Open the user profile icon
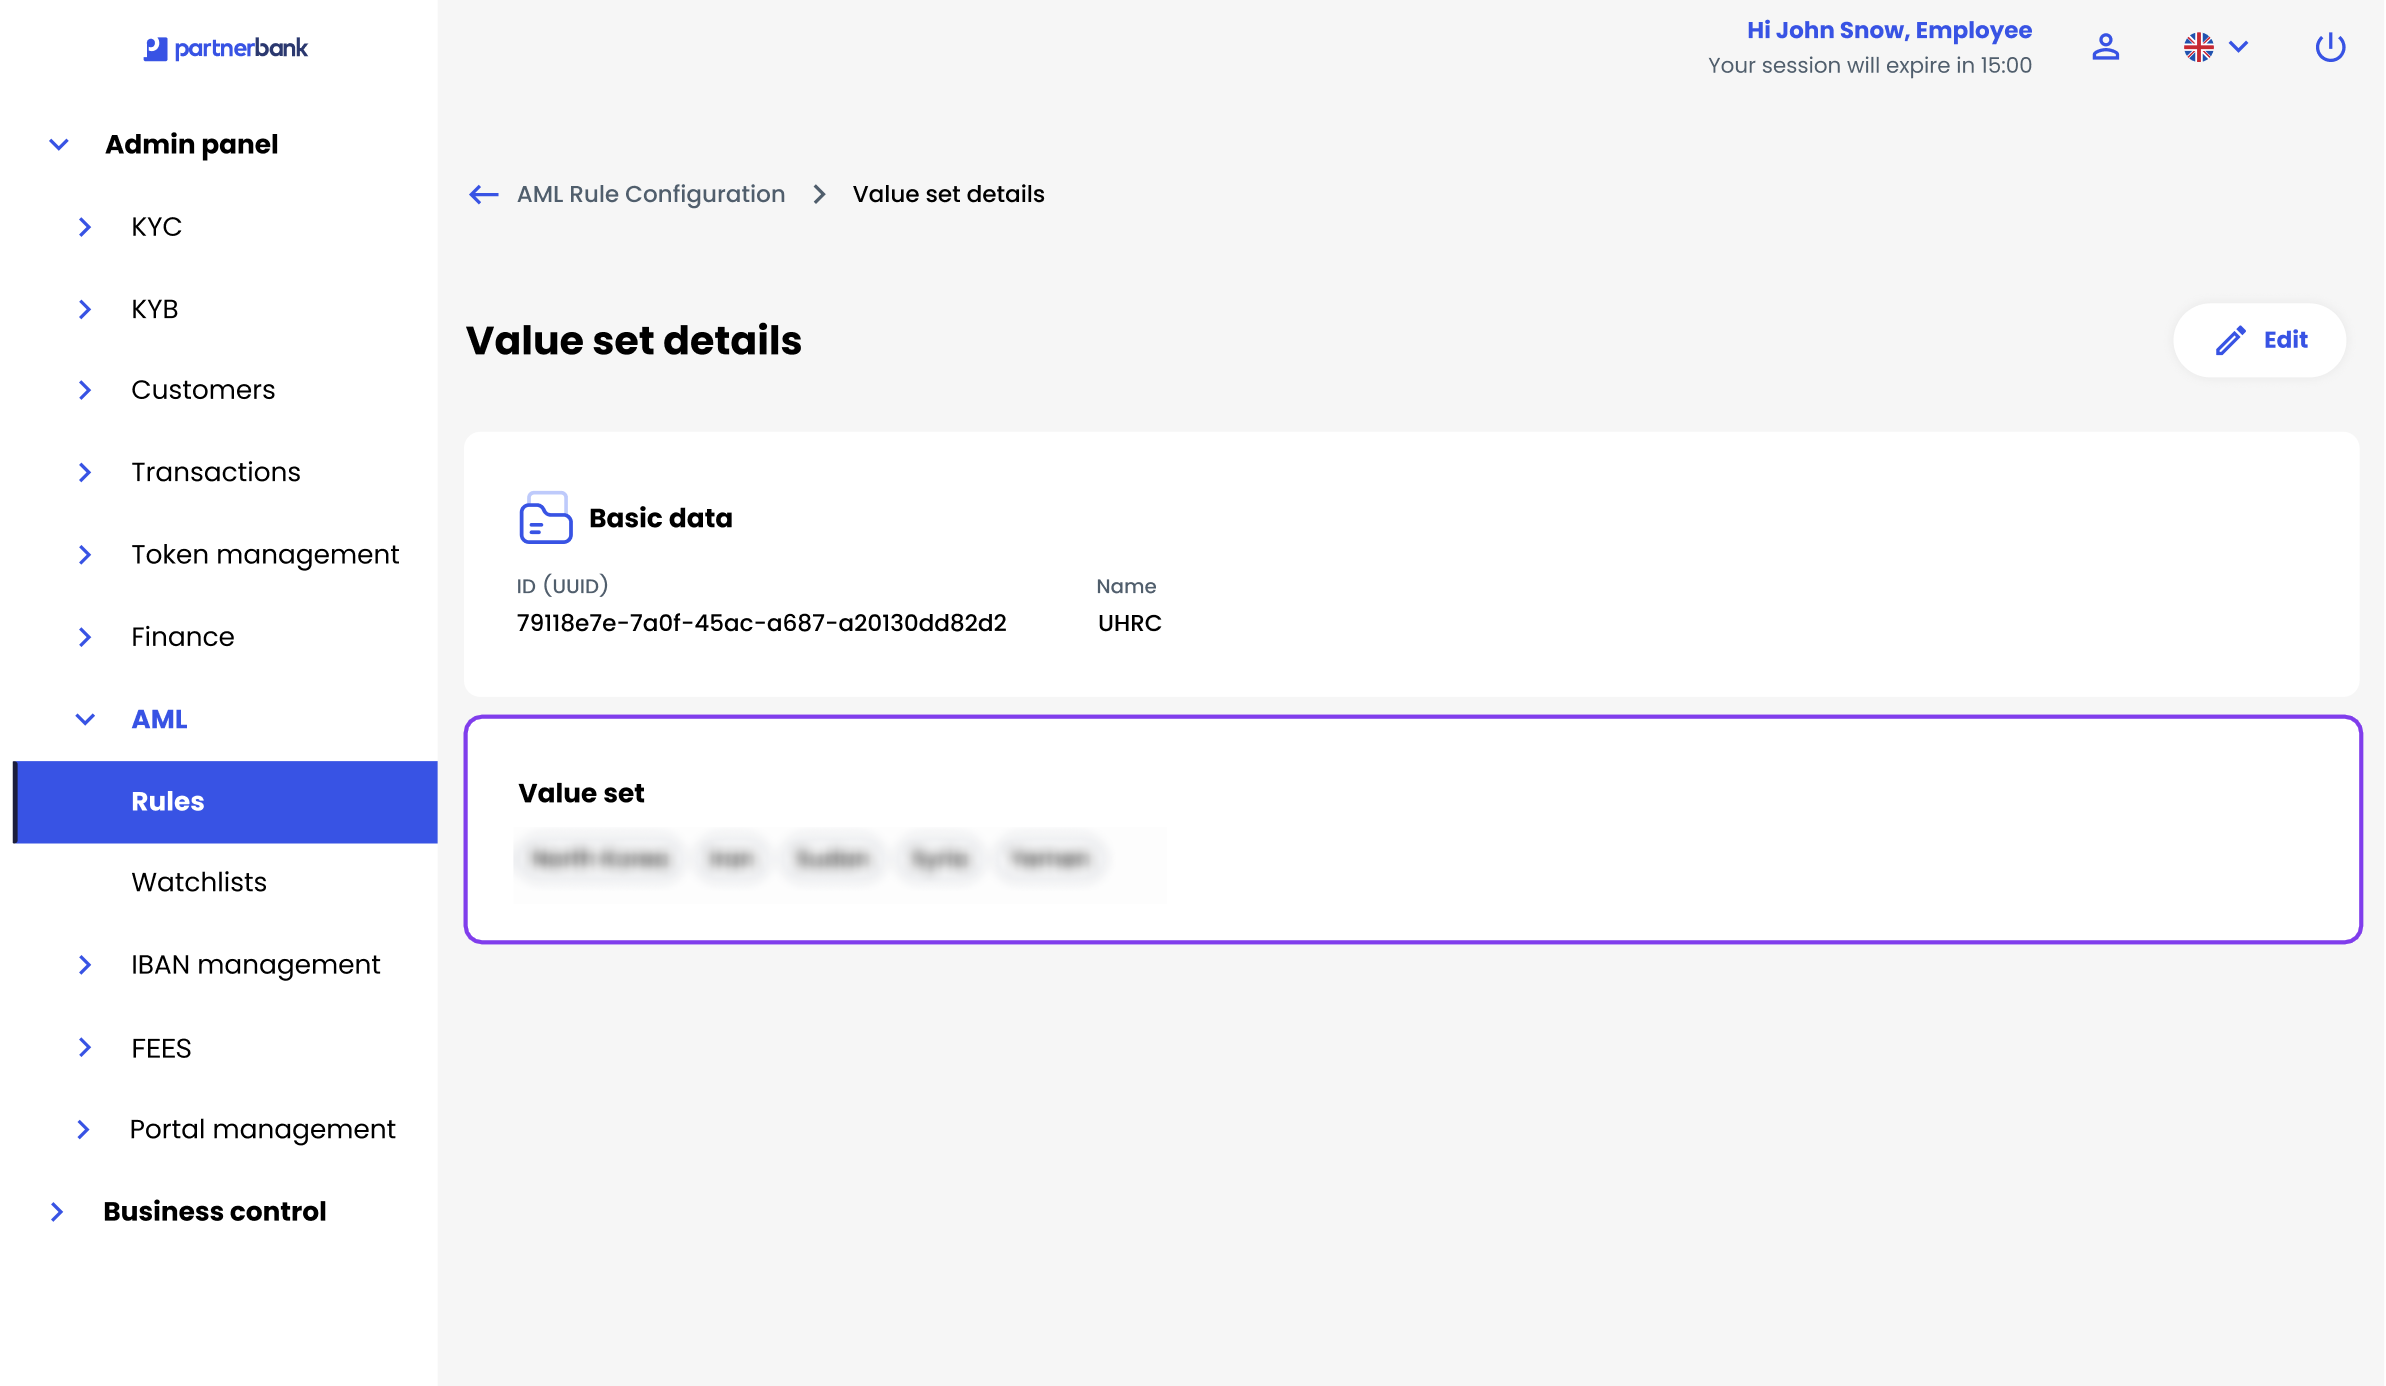Image resolution: width=2386 pixels, height=1386 pixels. coord(2105,47)
